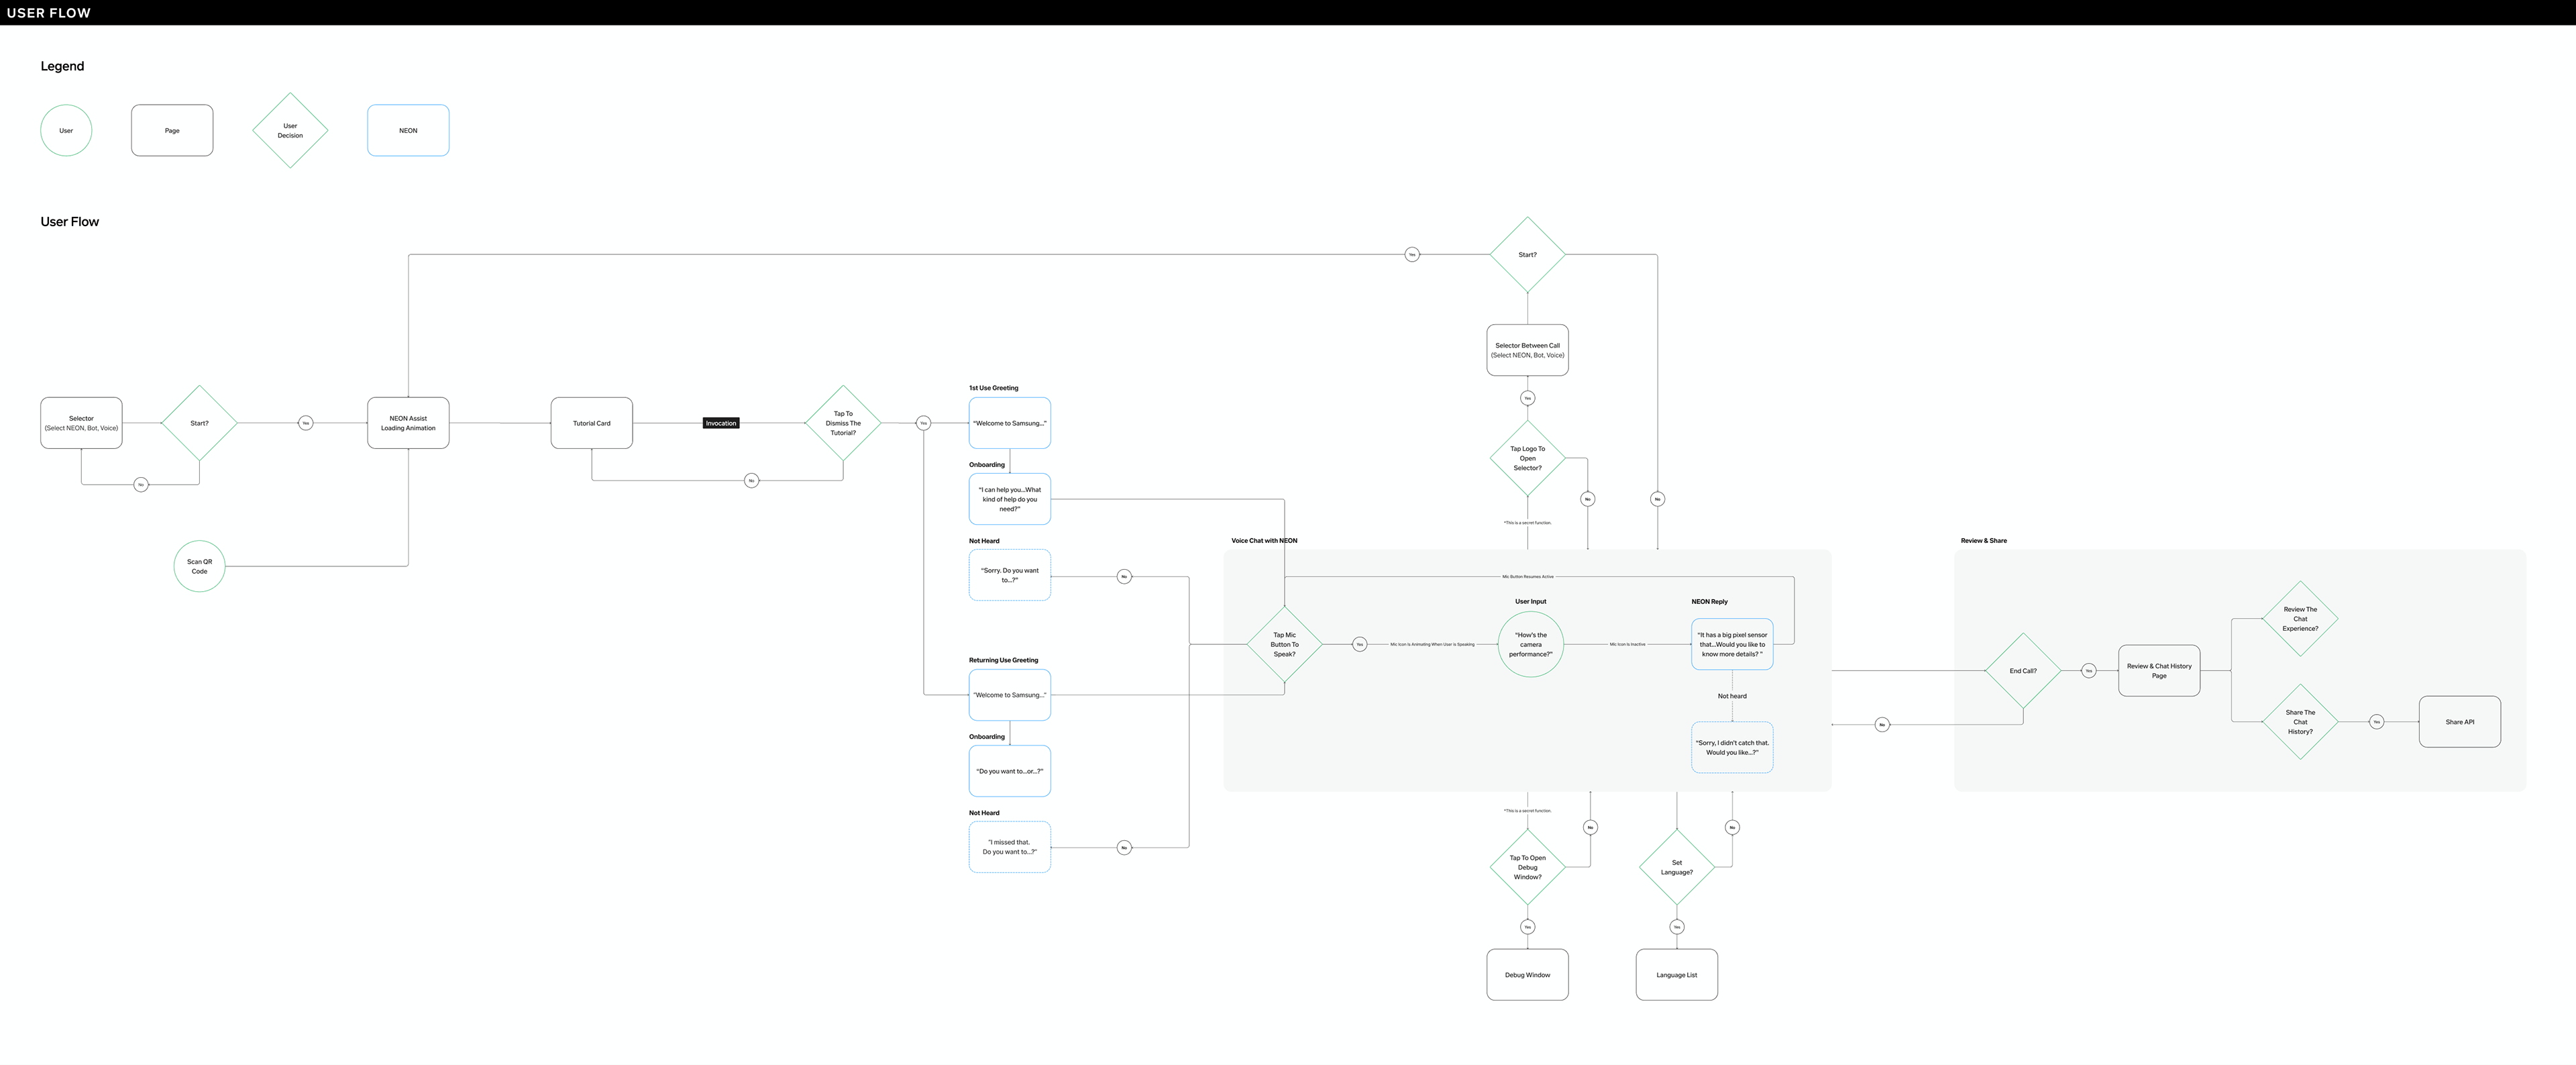The height and width of the screenshot is (1065, 2576).
Task: Select Tap Logo To Open Selector diamond
Action: [x=1527, y=458]
